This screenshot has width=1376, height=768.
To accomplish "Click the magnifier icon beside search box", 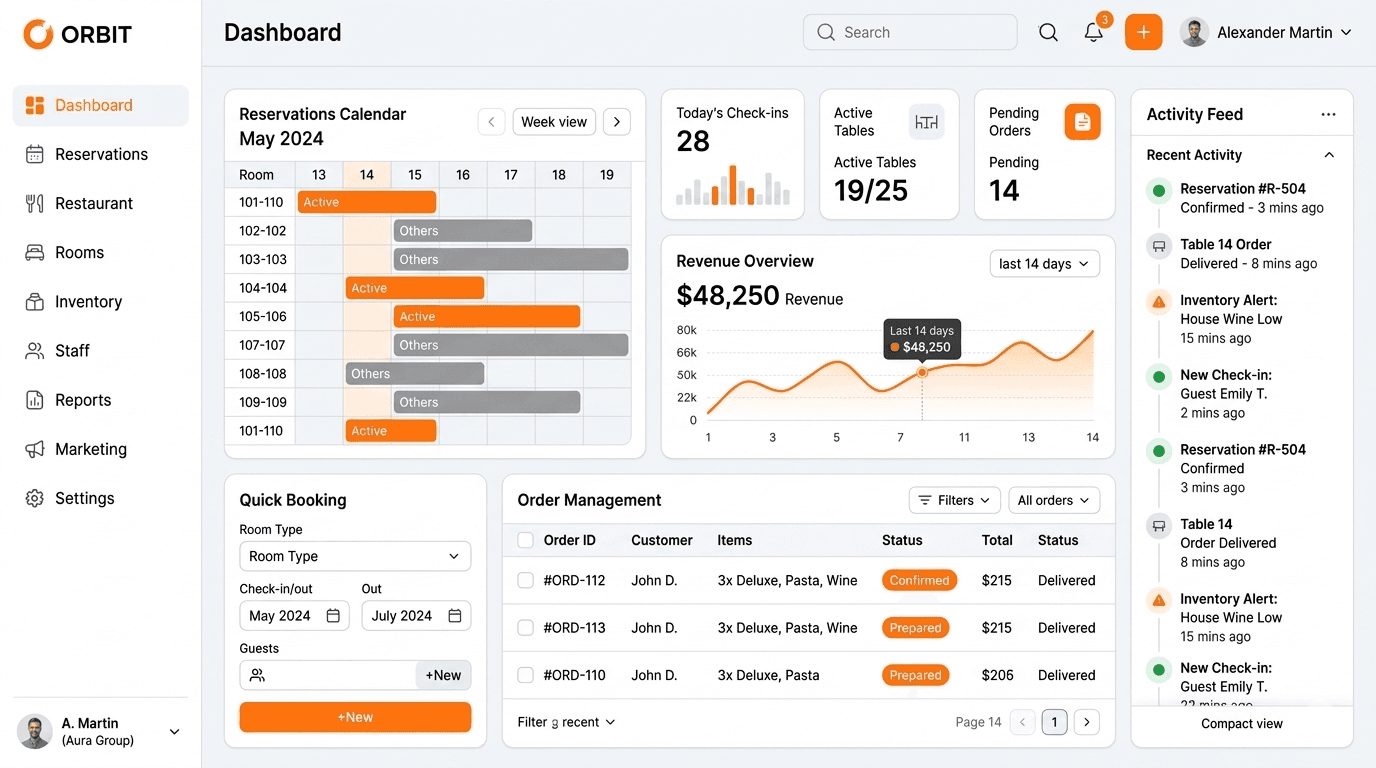I will [1048, 33].
